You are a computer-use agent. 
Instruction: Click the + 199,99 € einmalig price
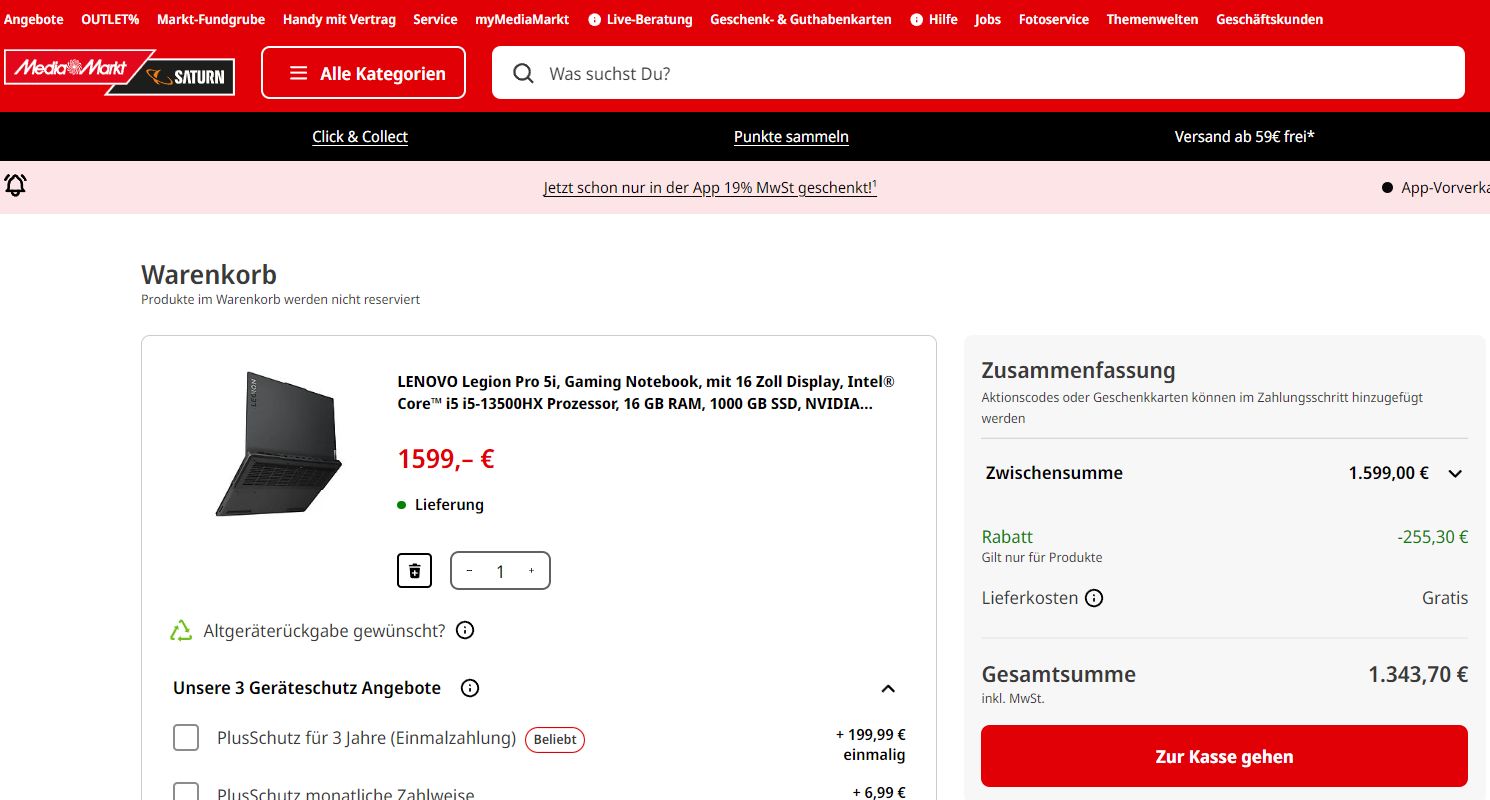coord(870,745)
